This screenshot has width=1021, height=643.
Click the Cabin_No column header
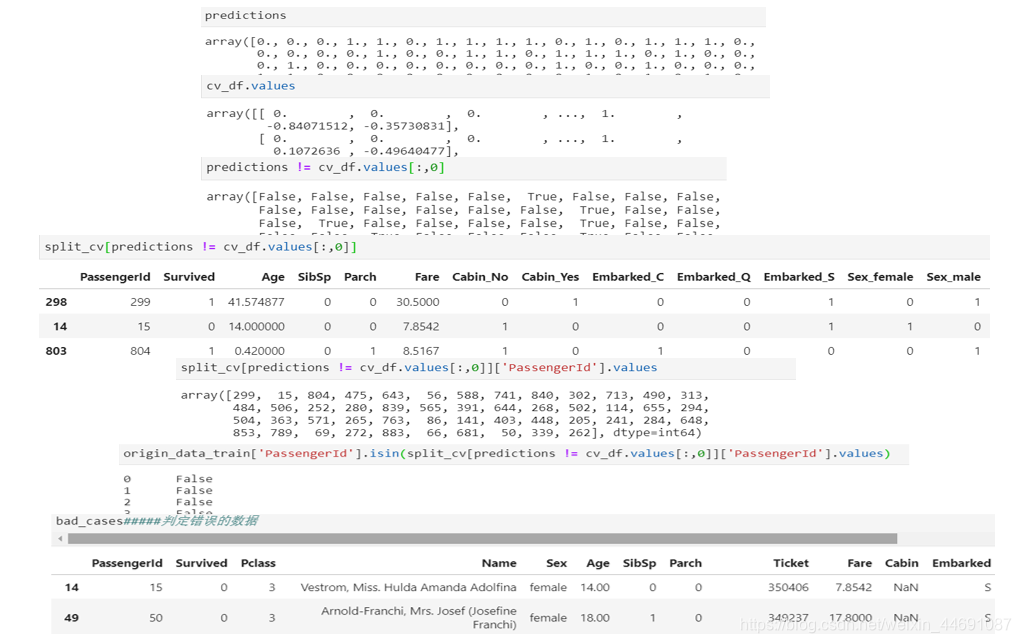point(480,277)
